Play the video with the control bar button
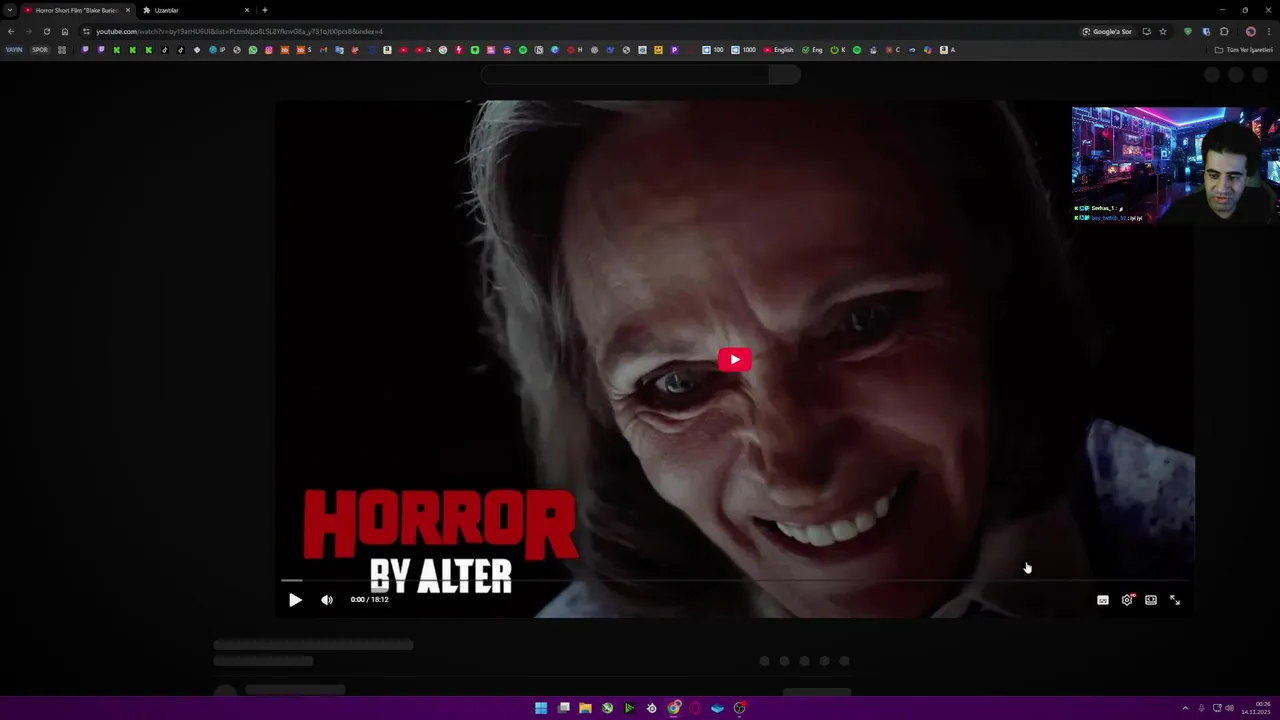Image resolution: width=1280 pixels, height=720 pixels. pos(295,600)
